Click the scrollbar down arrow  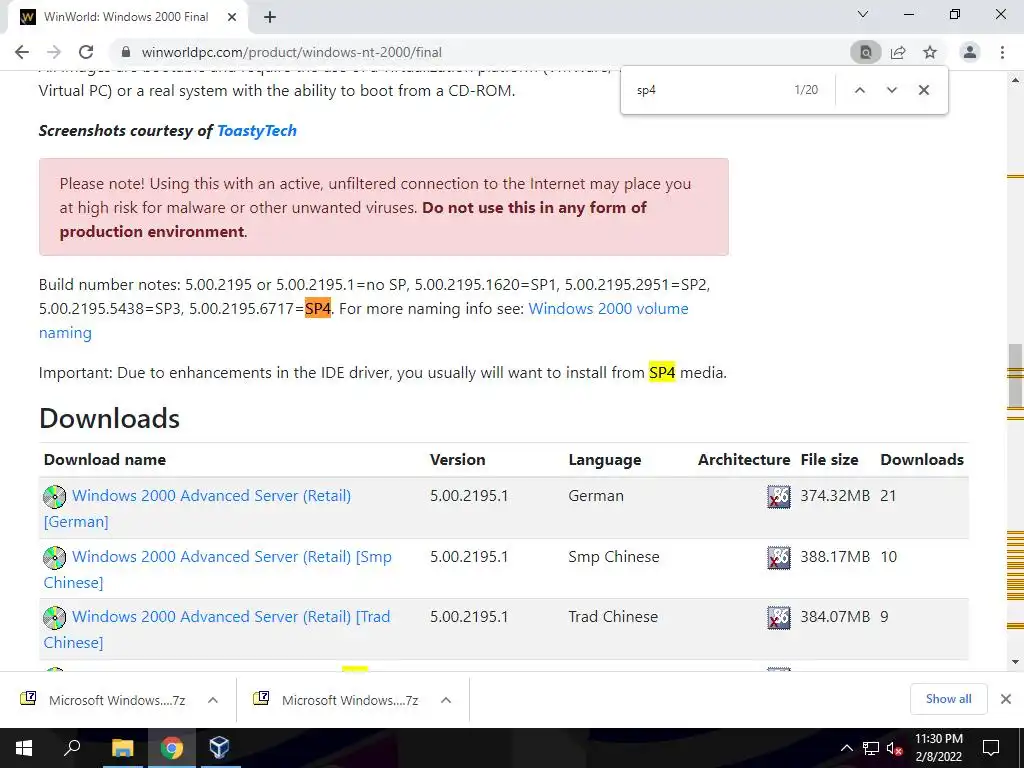click(x=1015, y=662)
